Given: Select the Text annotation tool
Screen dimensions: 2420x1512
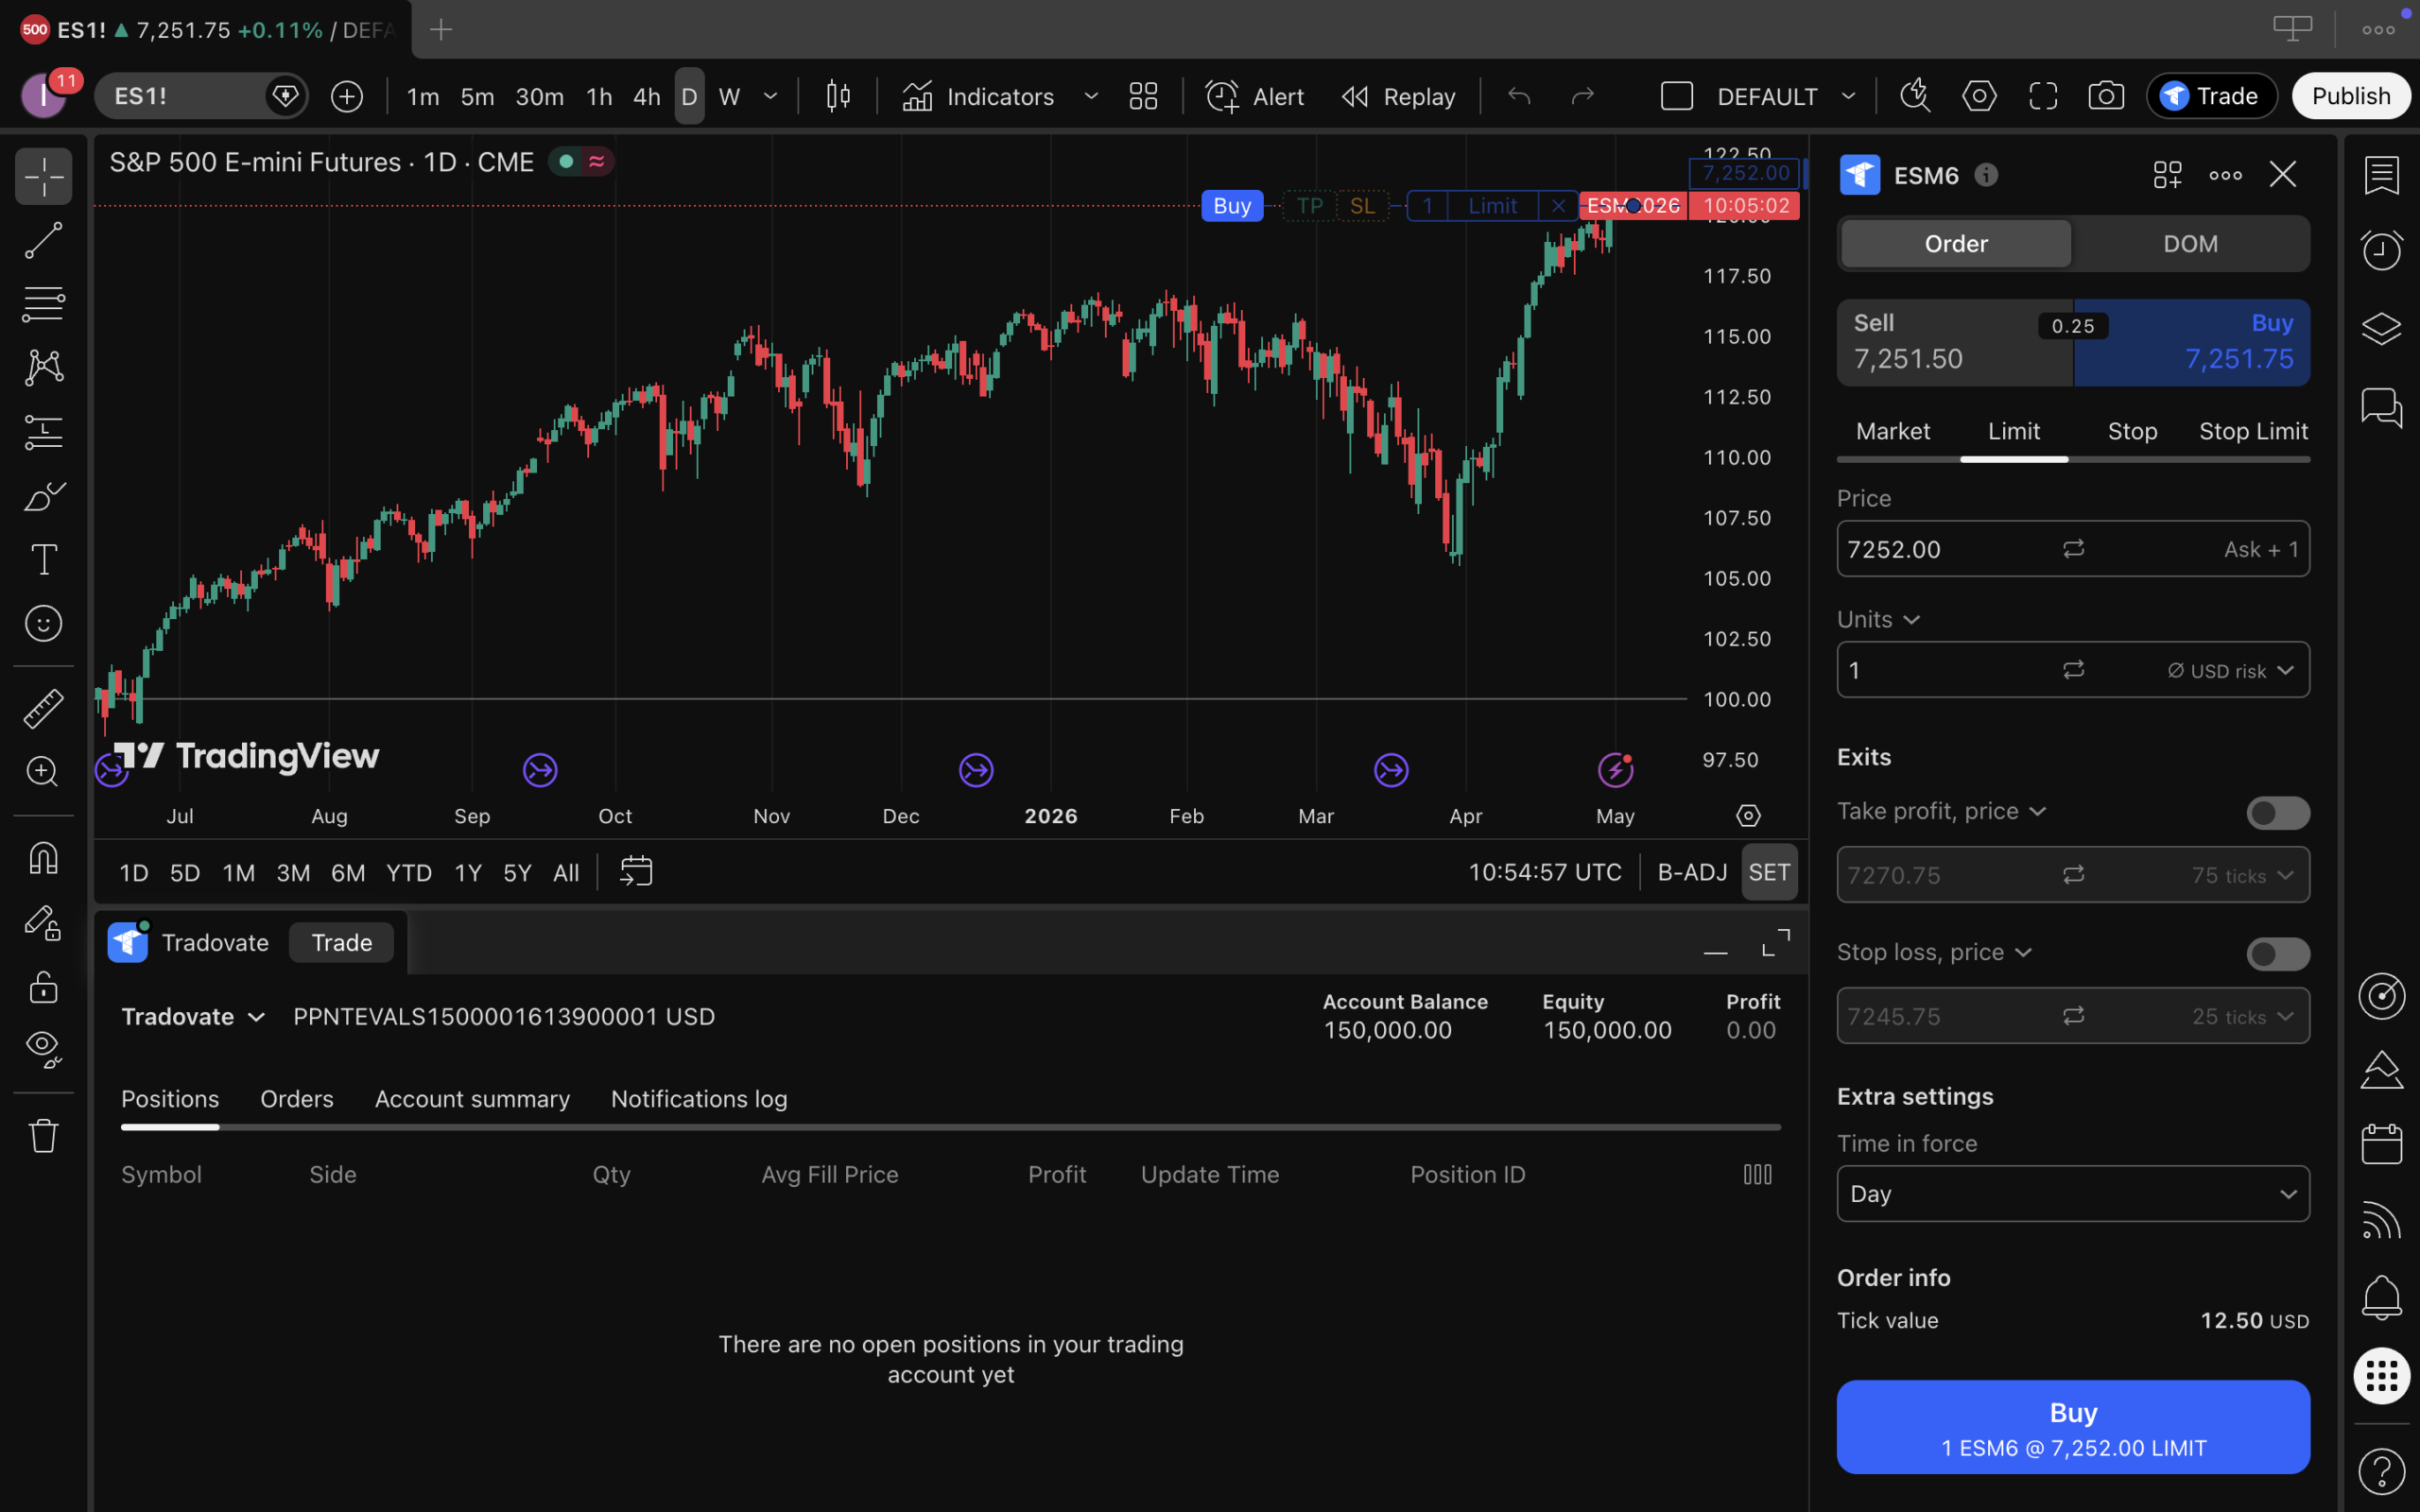Looking at the screenshot, I should pos(43,560).
